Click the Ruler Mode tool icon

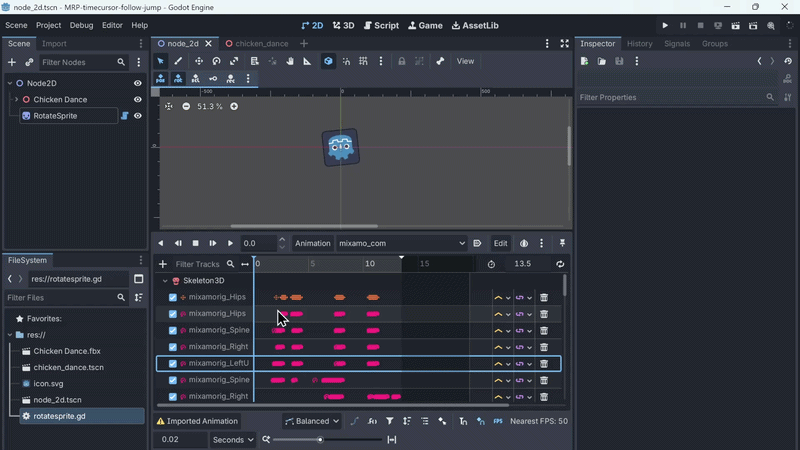(309, 61)
